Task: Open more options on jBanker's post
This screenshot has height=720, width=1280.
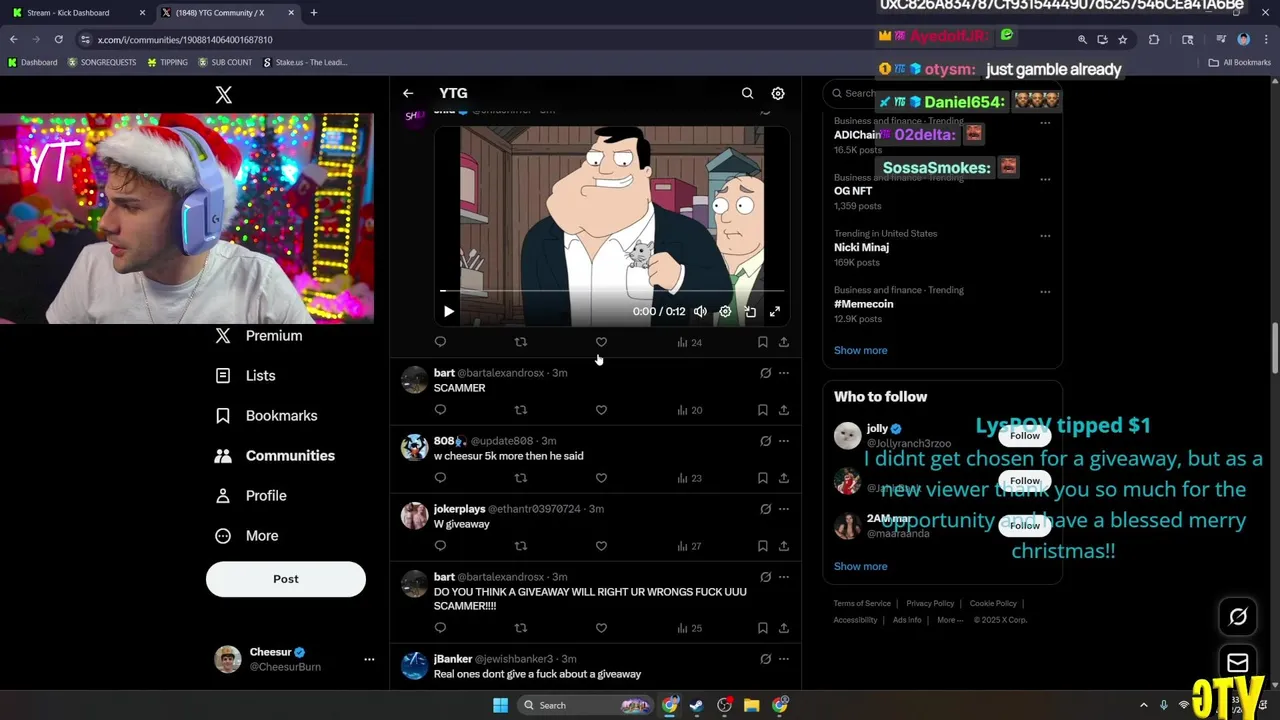Action: pos(784,659)
